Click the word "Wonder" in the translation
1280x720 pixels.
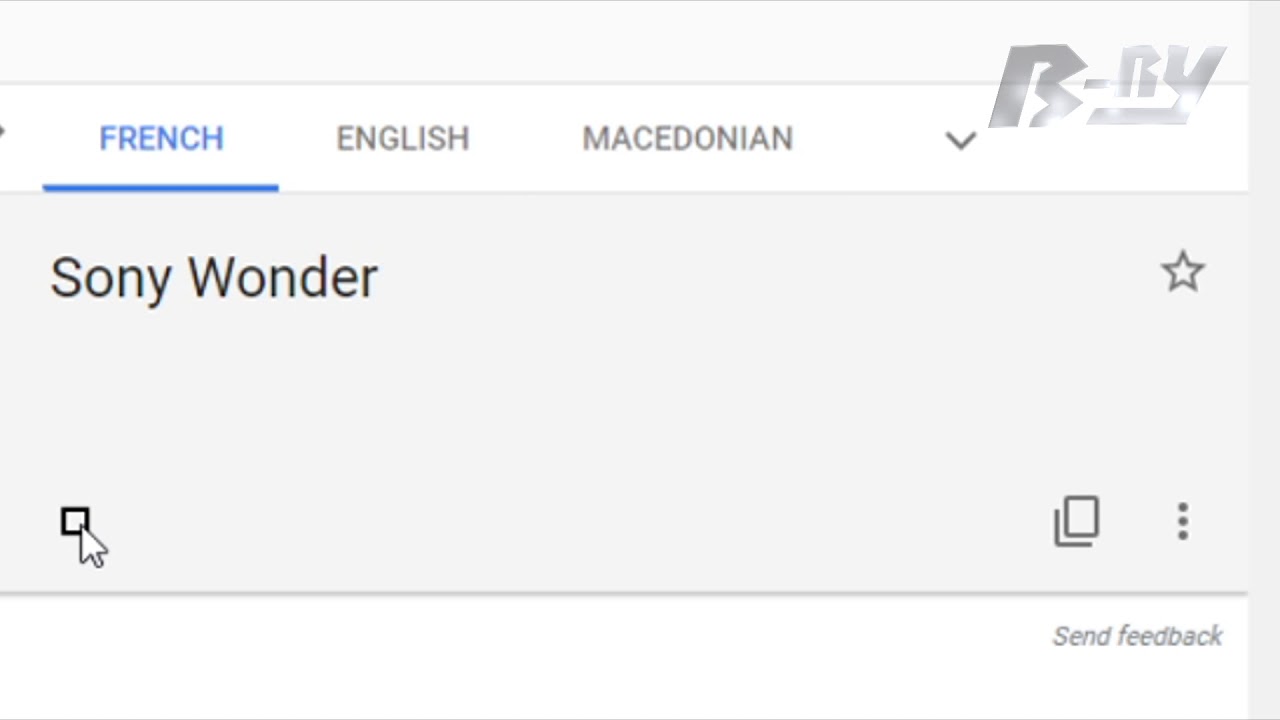pos(283,278)
